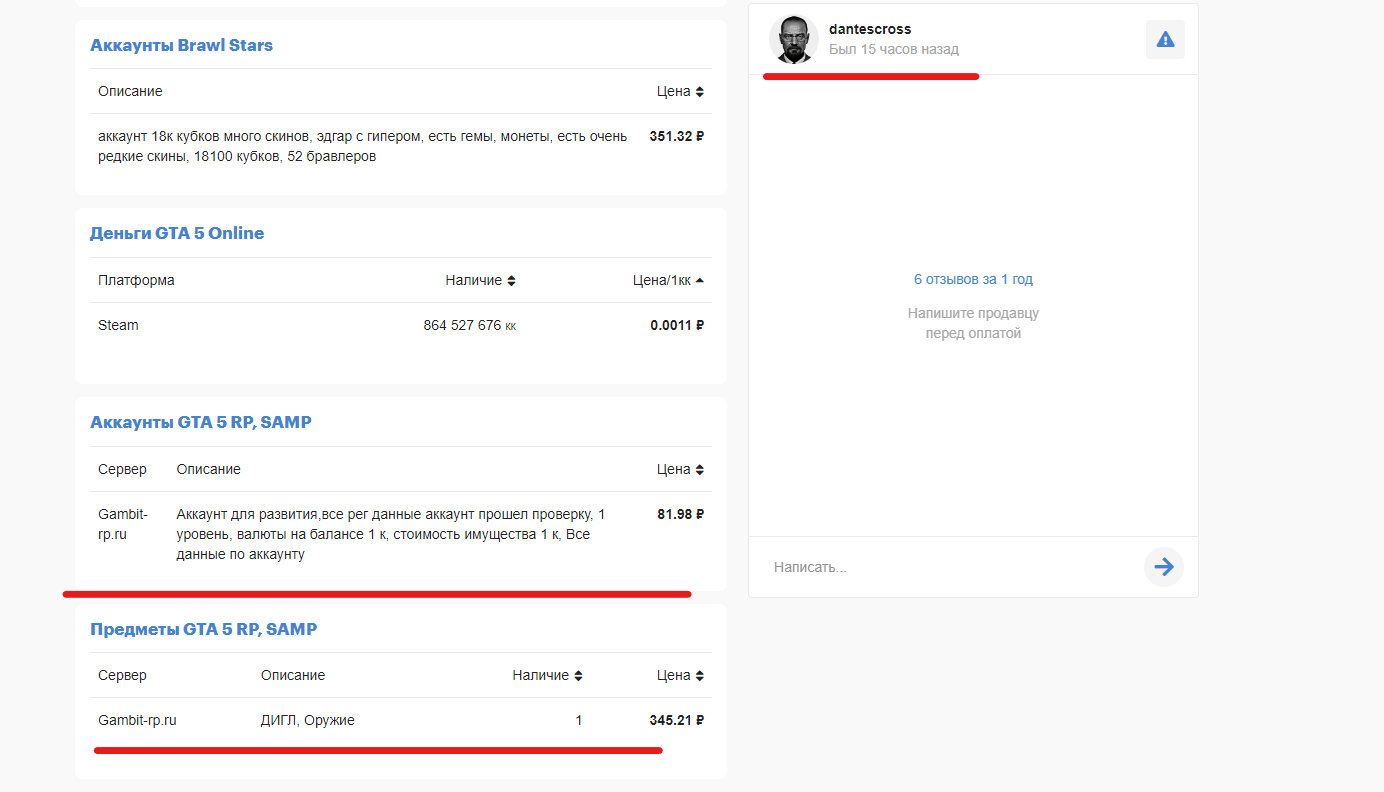Screen dimensions: 1384x792
Task: Open the Gambit-rp.ru account offer for 81.98 ₽
Action: (x=390, y=534)
